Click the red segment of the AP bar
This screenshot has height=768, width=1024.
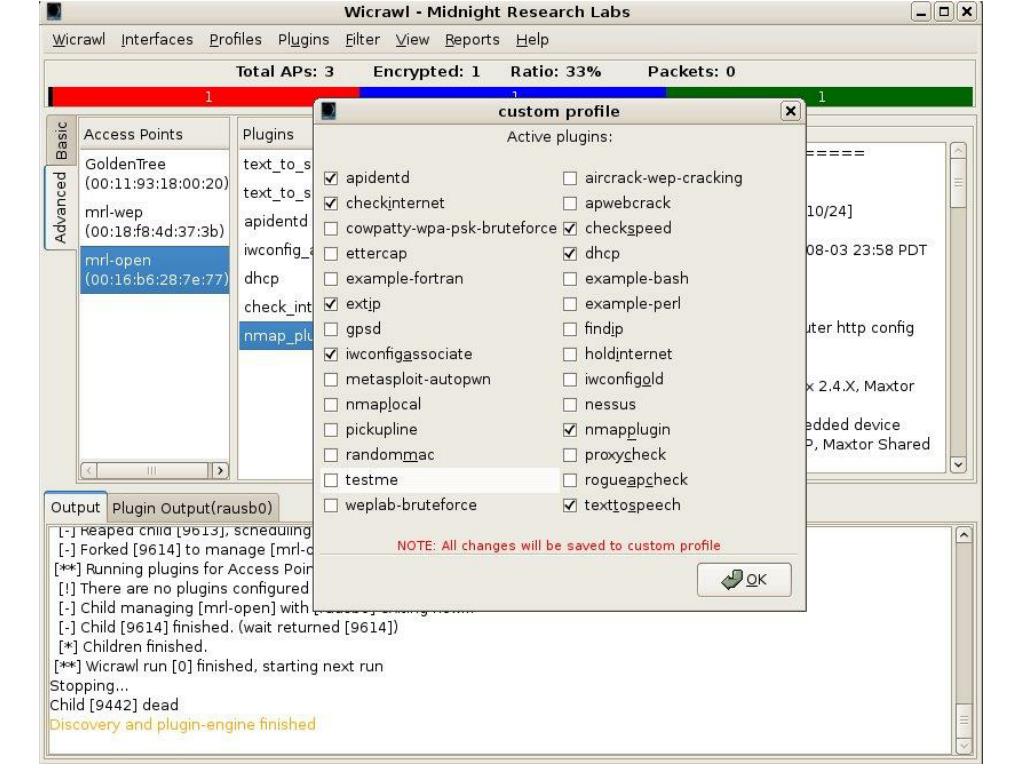tap(205, 97)
